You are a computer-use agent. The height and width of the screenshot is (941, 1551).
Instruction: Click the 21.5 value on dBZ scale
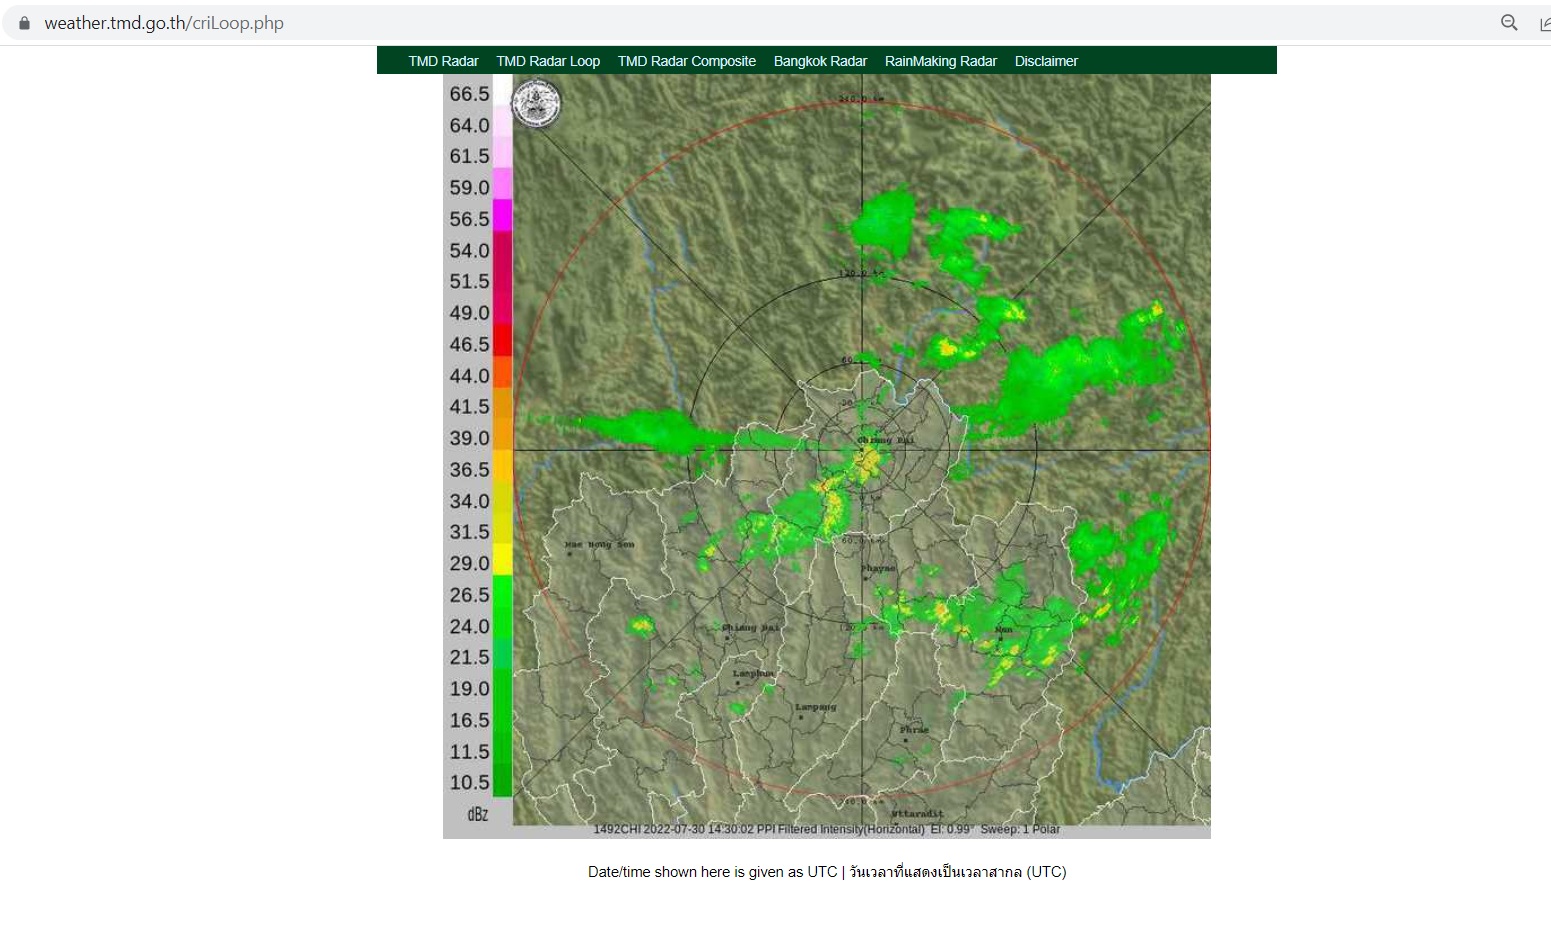click(469, 657)
